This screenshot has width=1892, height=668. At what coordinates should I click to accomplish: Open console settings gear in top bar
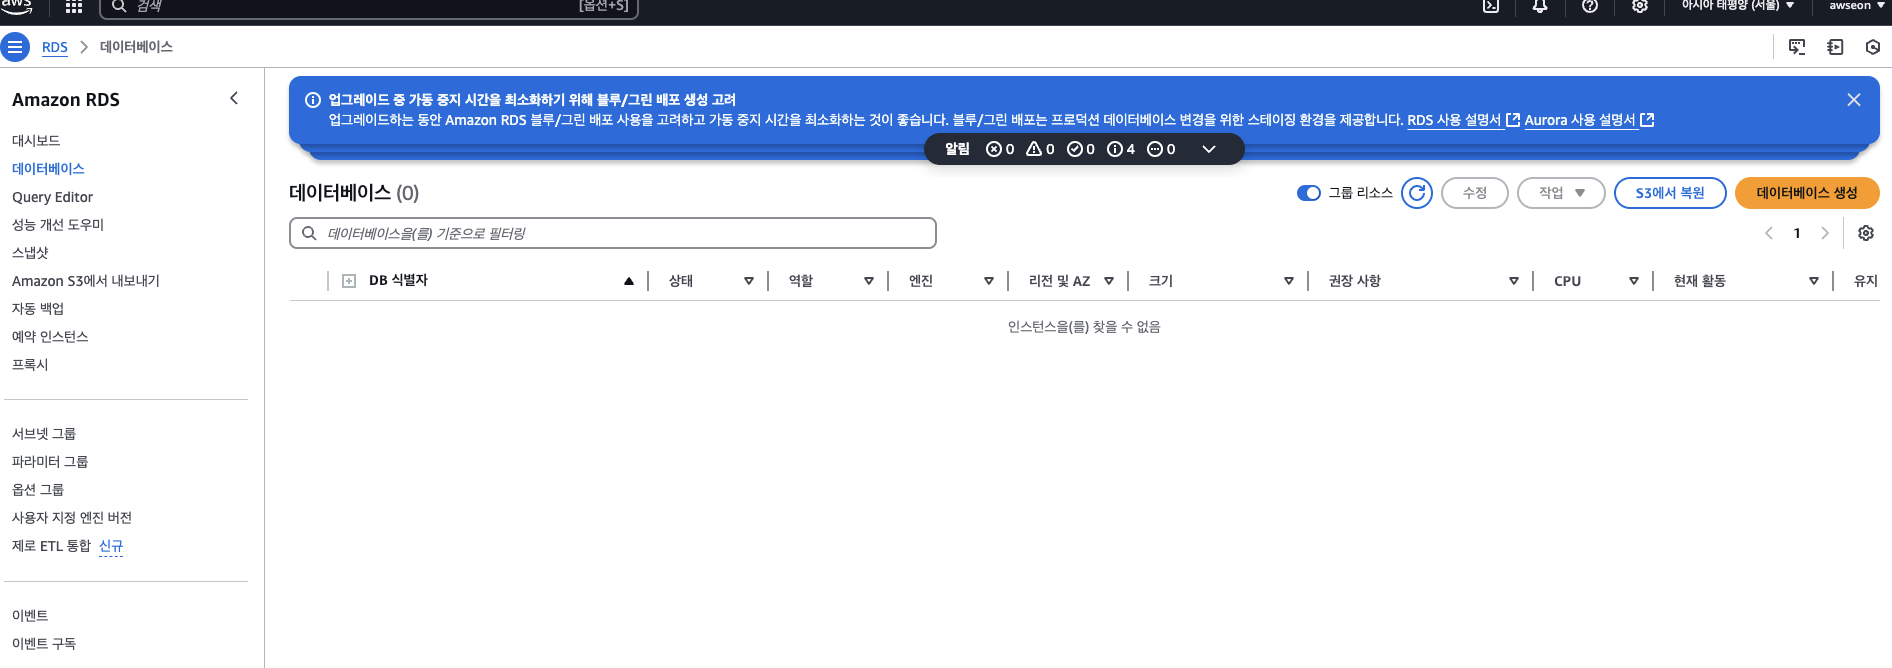[1640, 6]
